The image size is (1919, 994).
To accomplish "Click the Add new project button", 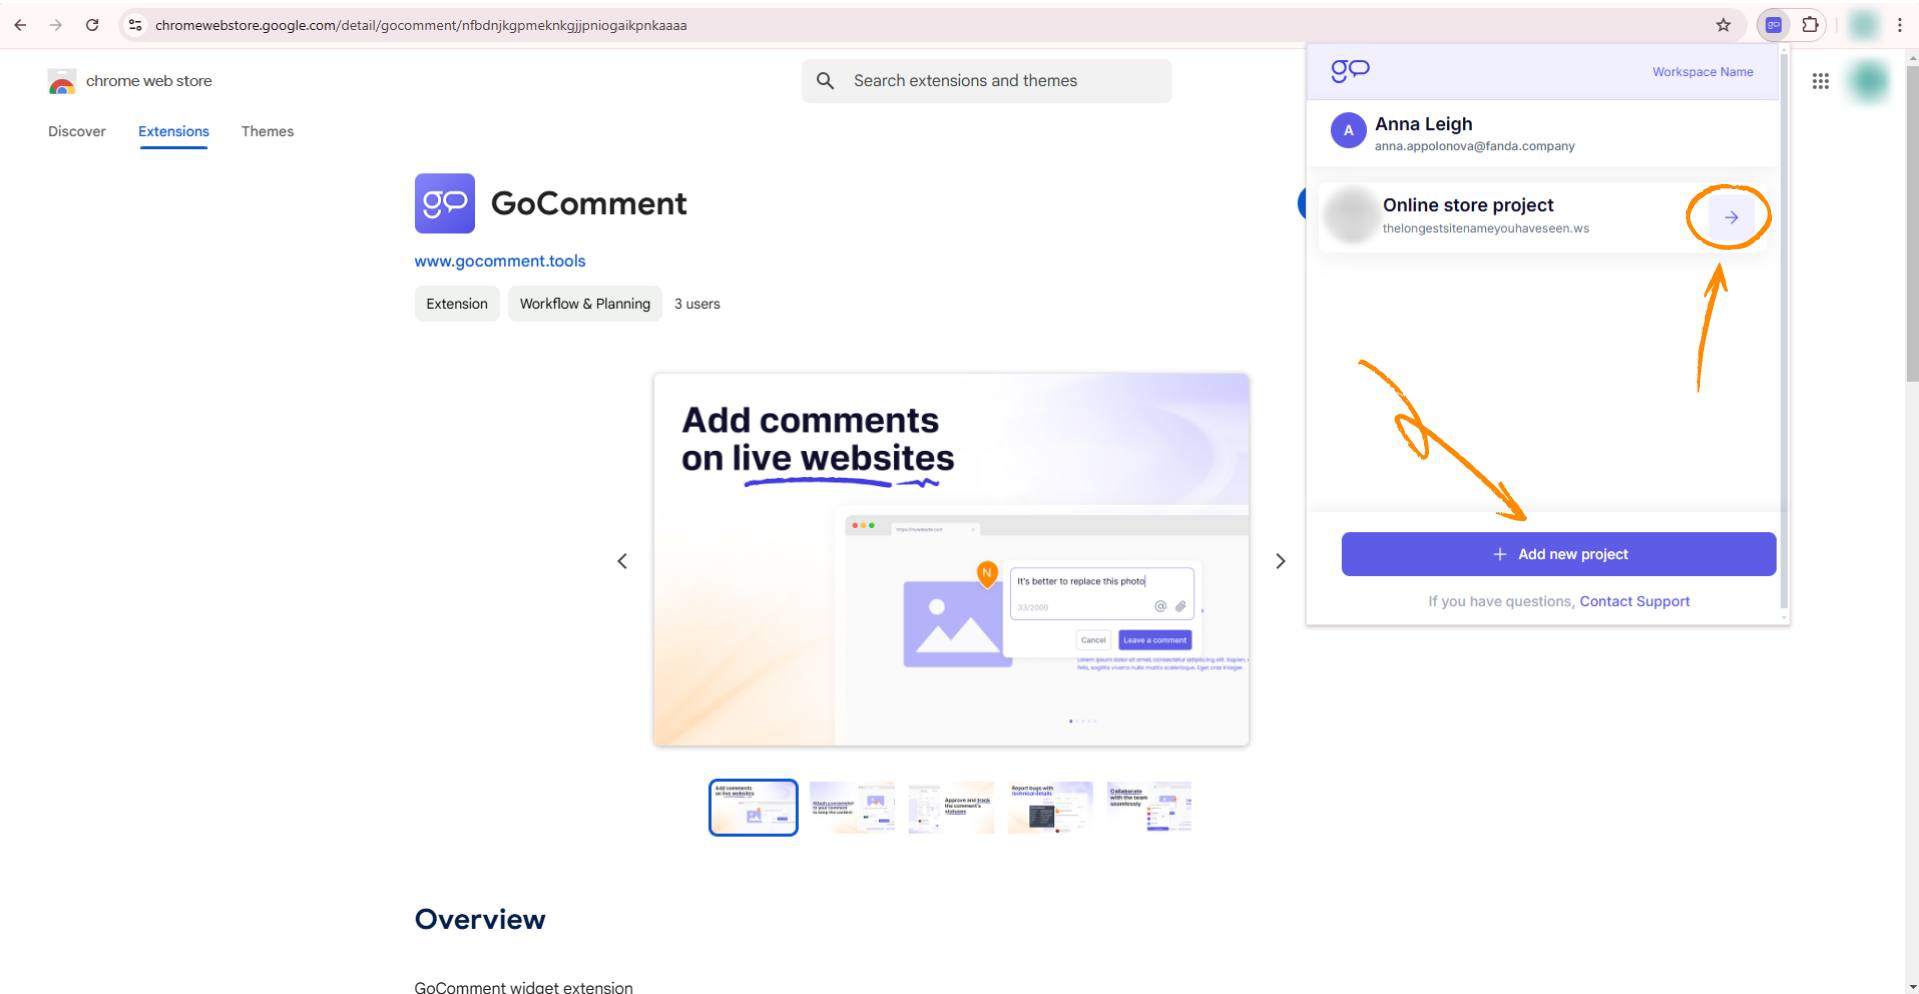I will coord(1558,554).
